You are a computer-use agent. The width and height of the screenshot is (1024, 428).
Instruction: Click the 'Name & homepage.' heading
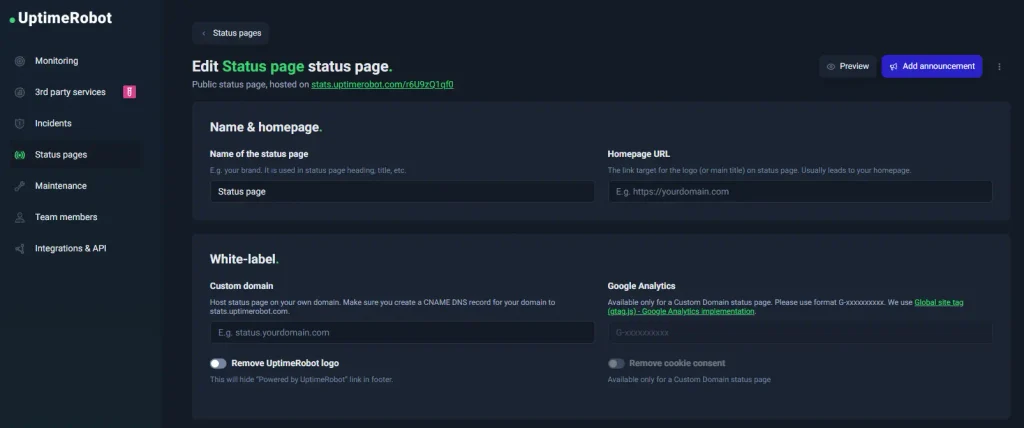266,127
